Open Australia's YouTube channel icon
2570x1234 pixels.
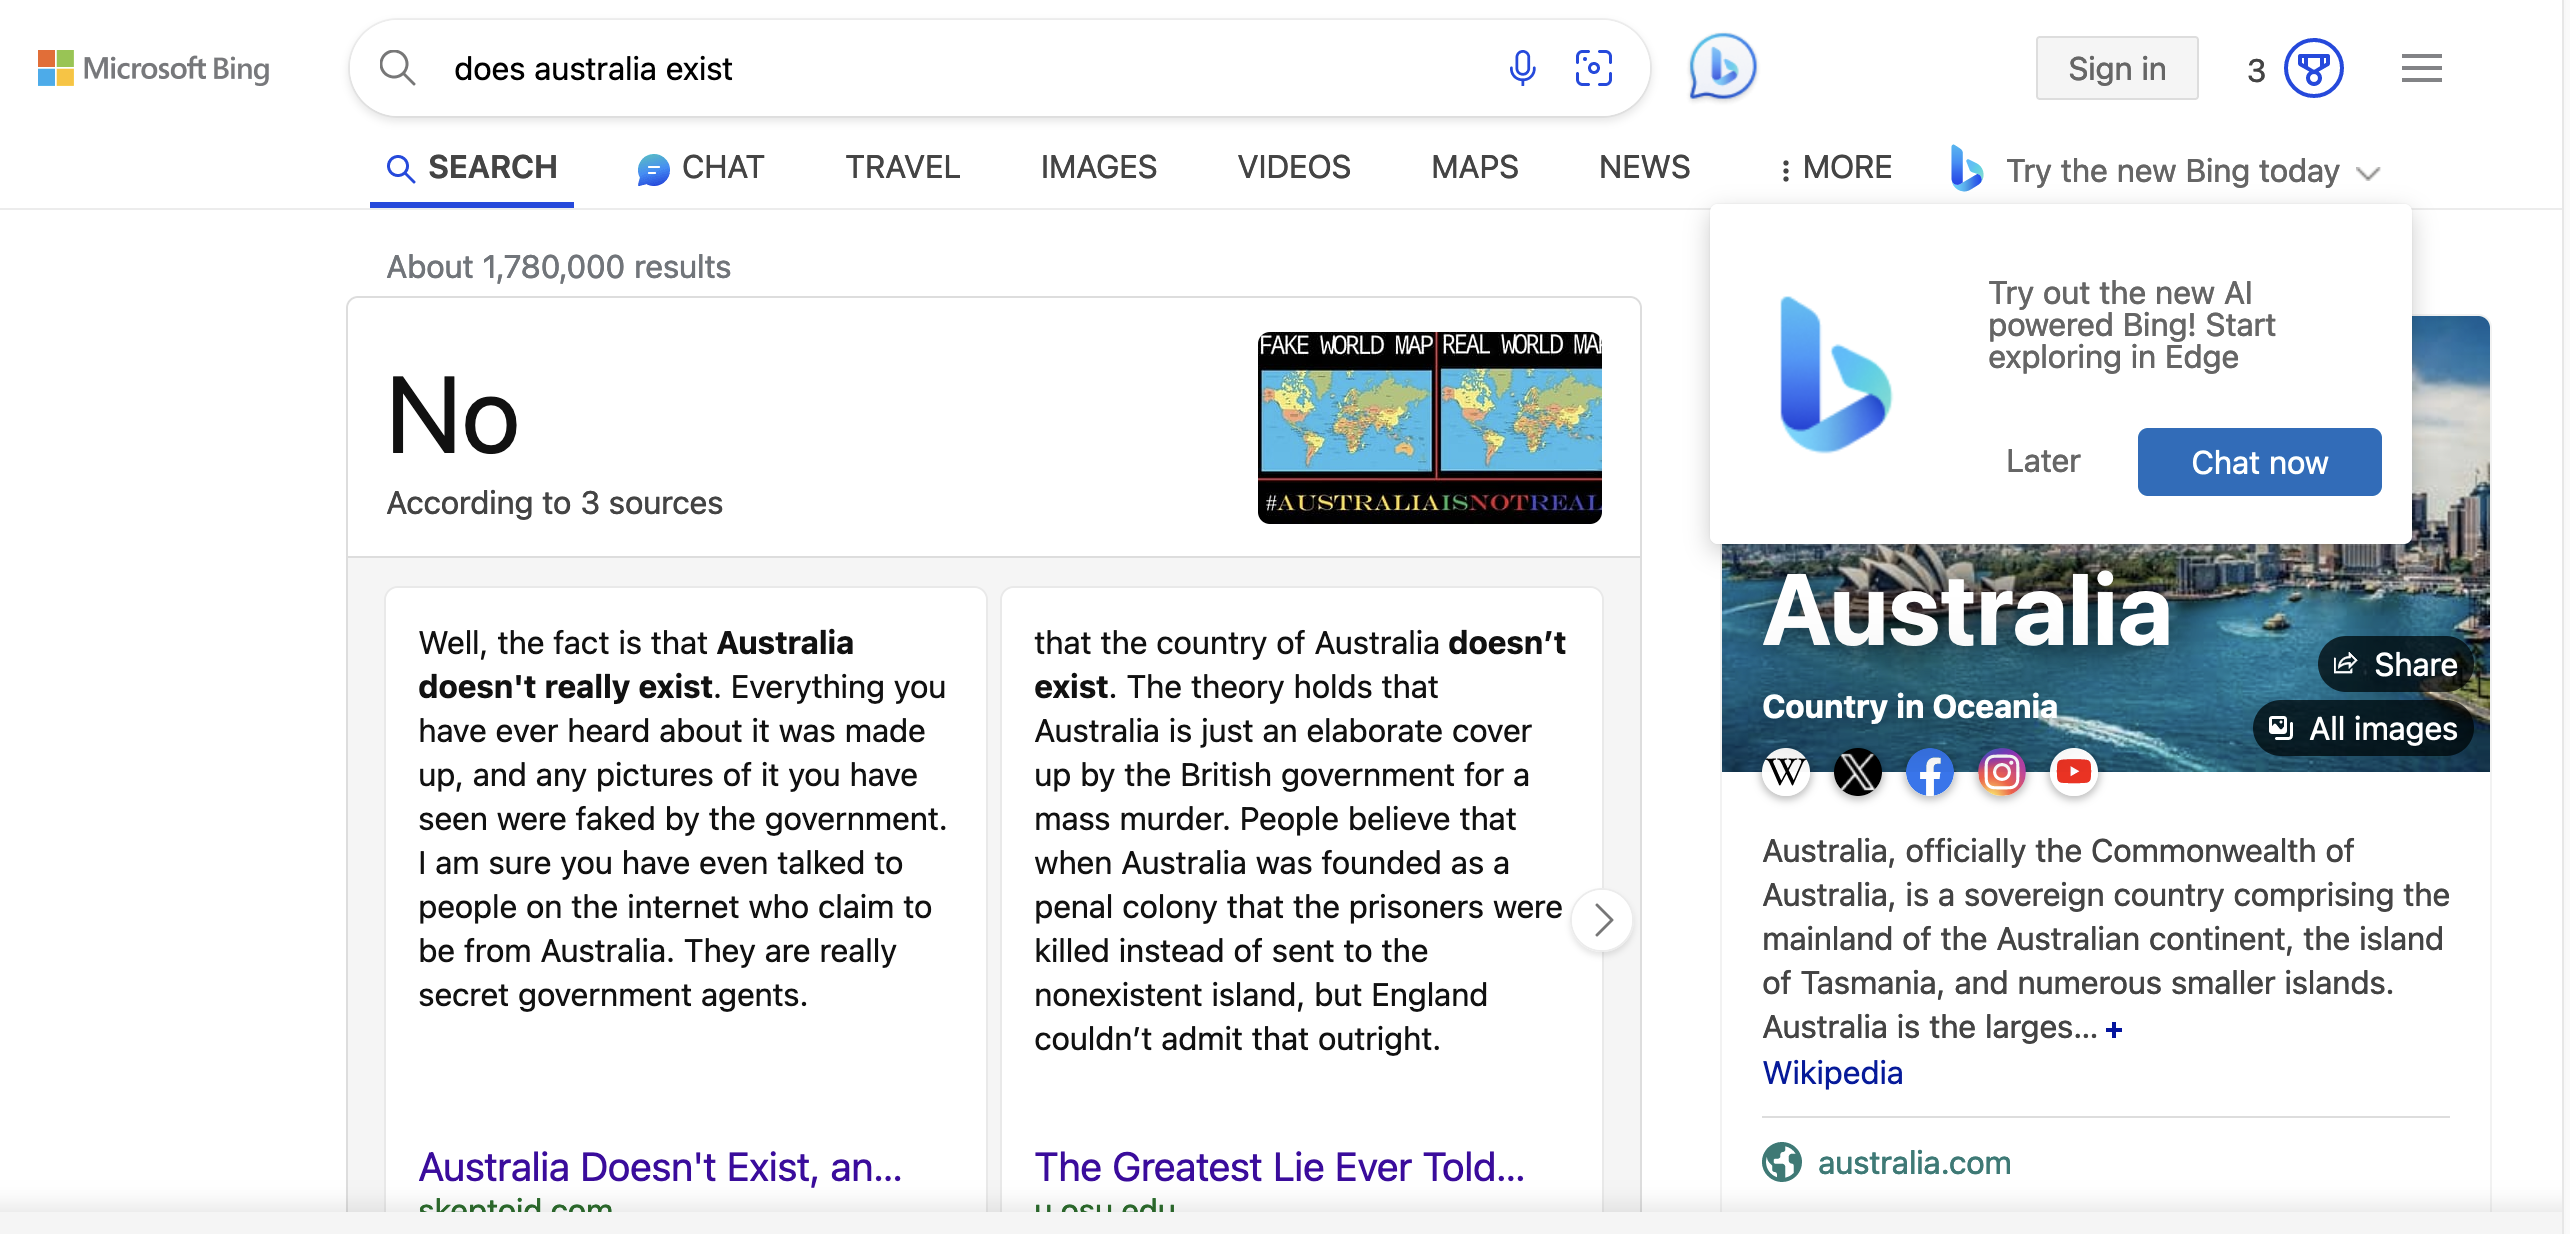pos(2073,772)
